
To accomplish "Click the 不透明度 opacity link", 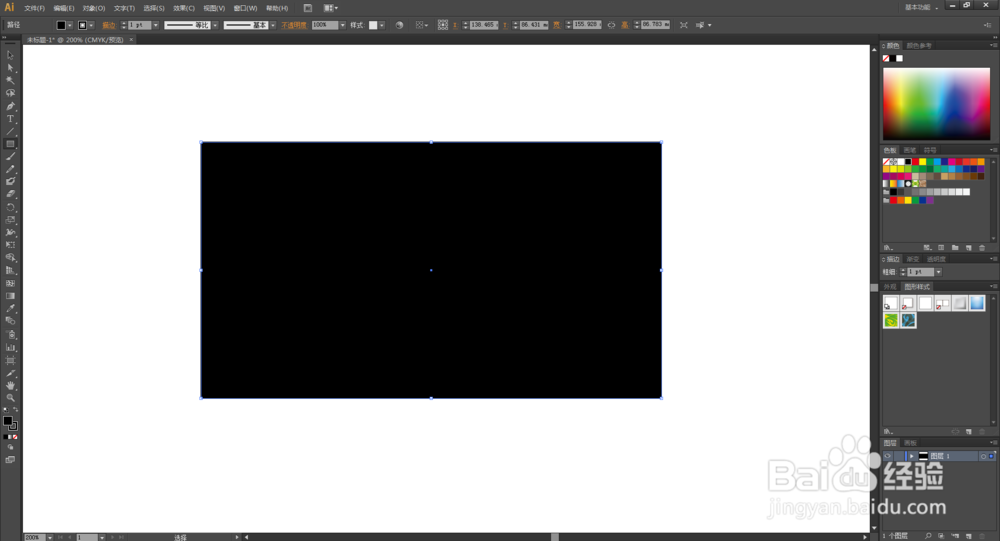I will 294,25.
